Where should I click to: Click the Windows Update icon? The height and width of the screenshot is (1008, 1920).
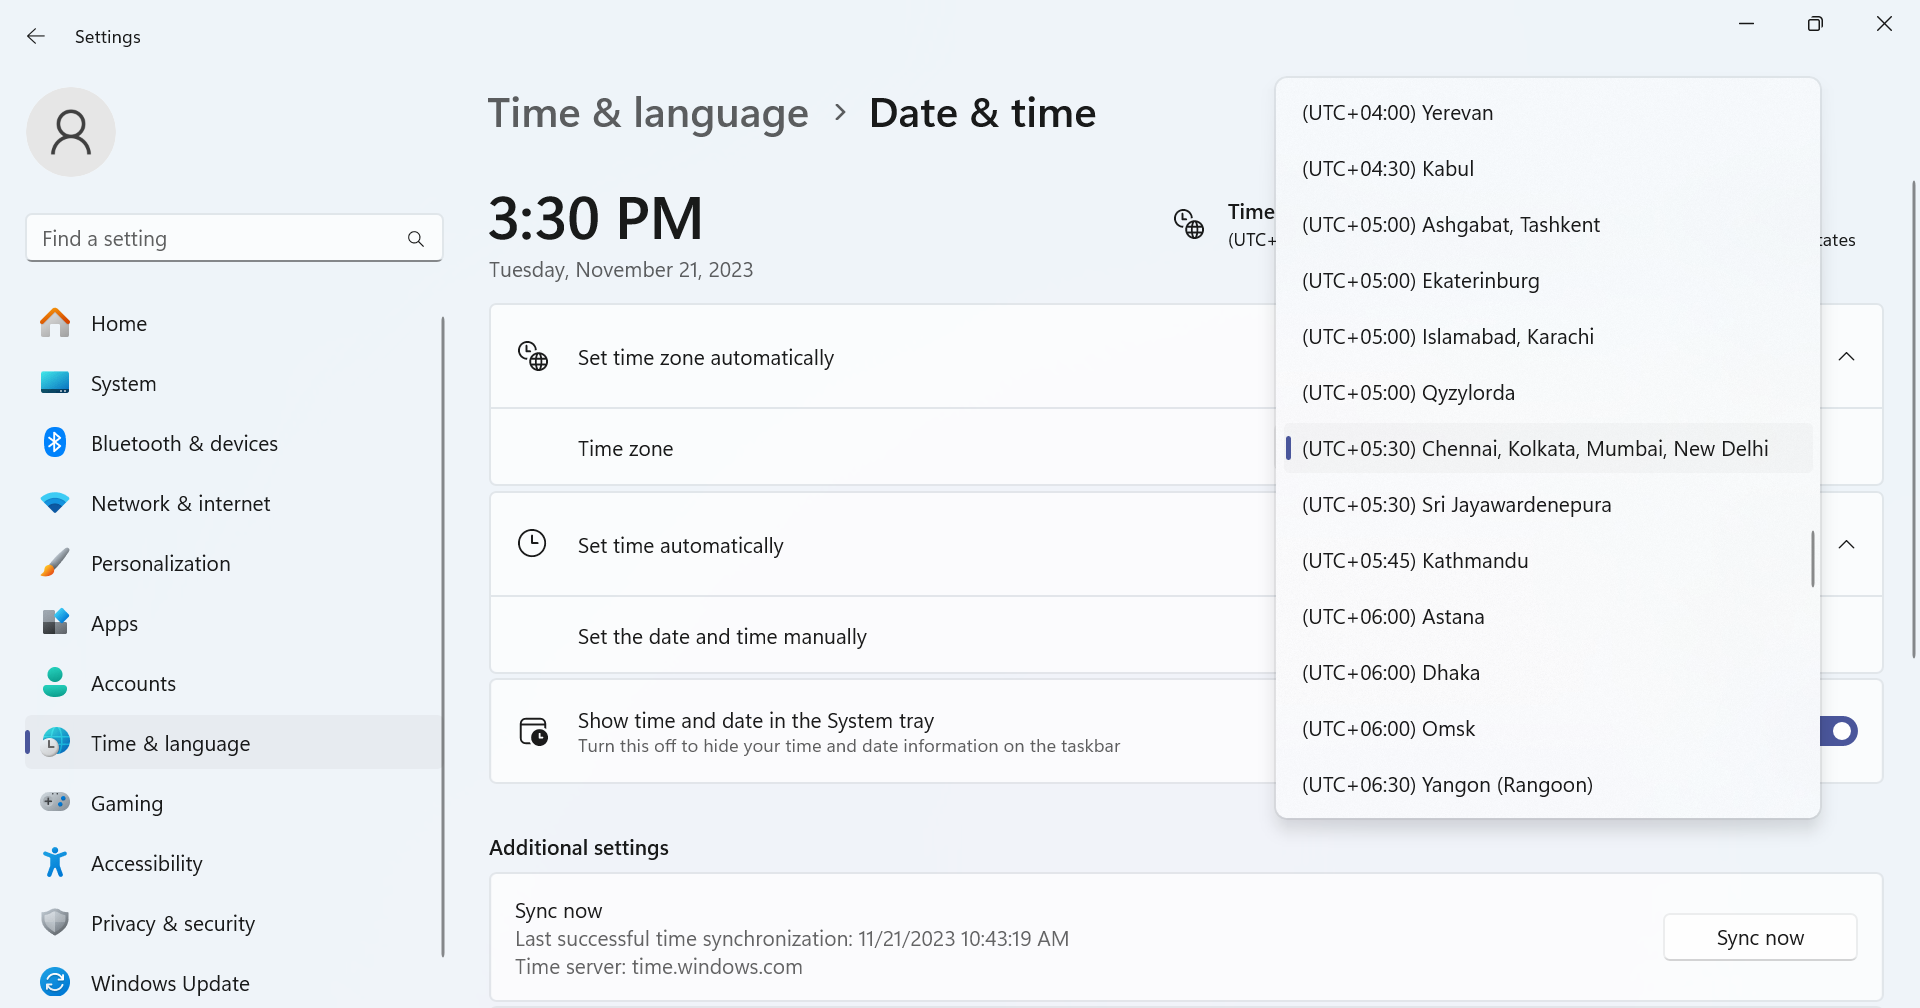(55, 983)
